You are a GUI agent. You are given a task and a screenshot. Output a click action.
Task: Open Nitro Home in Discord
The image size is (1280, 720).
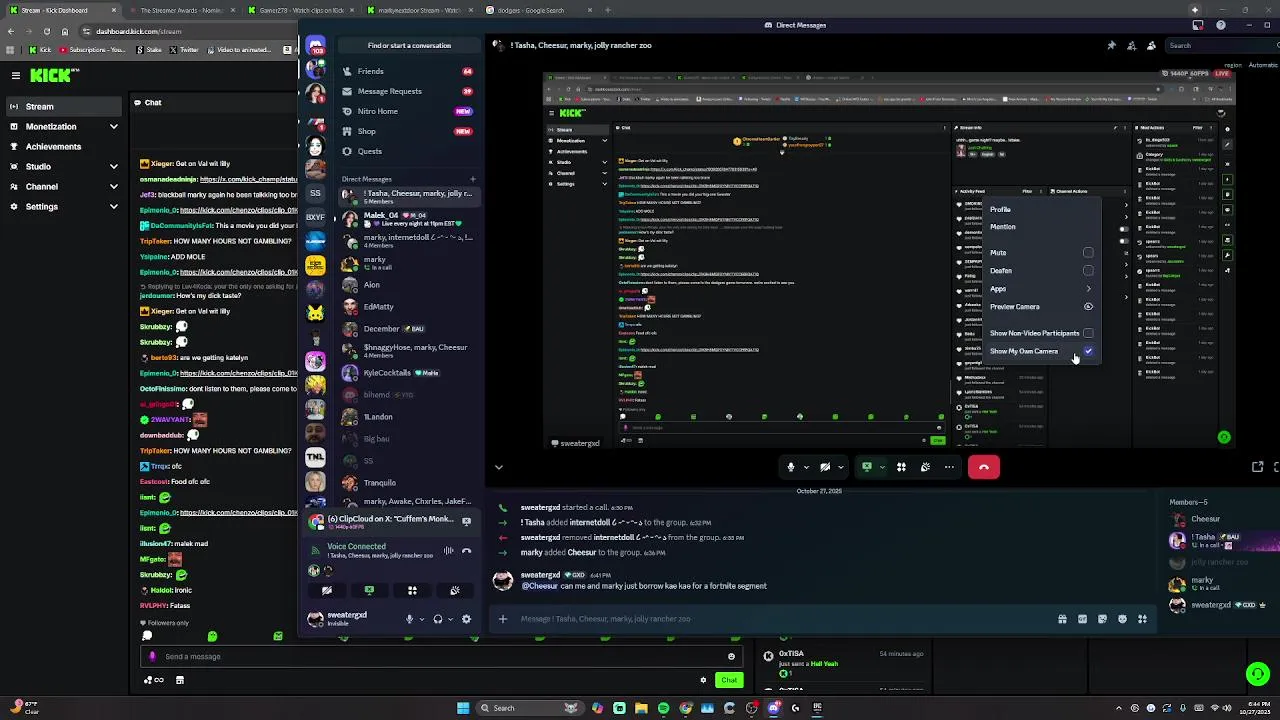pyautogui.click(x=407, y=111)
